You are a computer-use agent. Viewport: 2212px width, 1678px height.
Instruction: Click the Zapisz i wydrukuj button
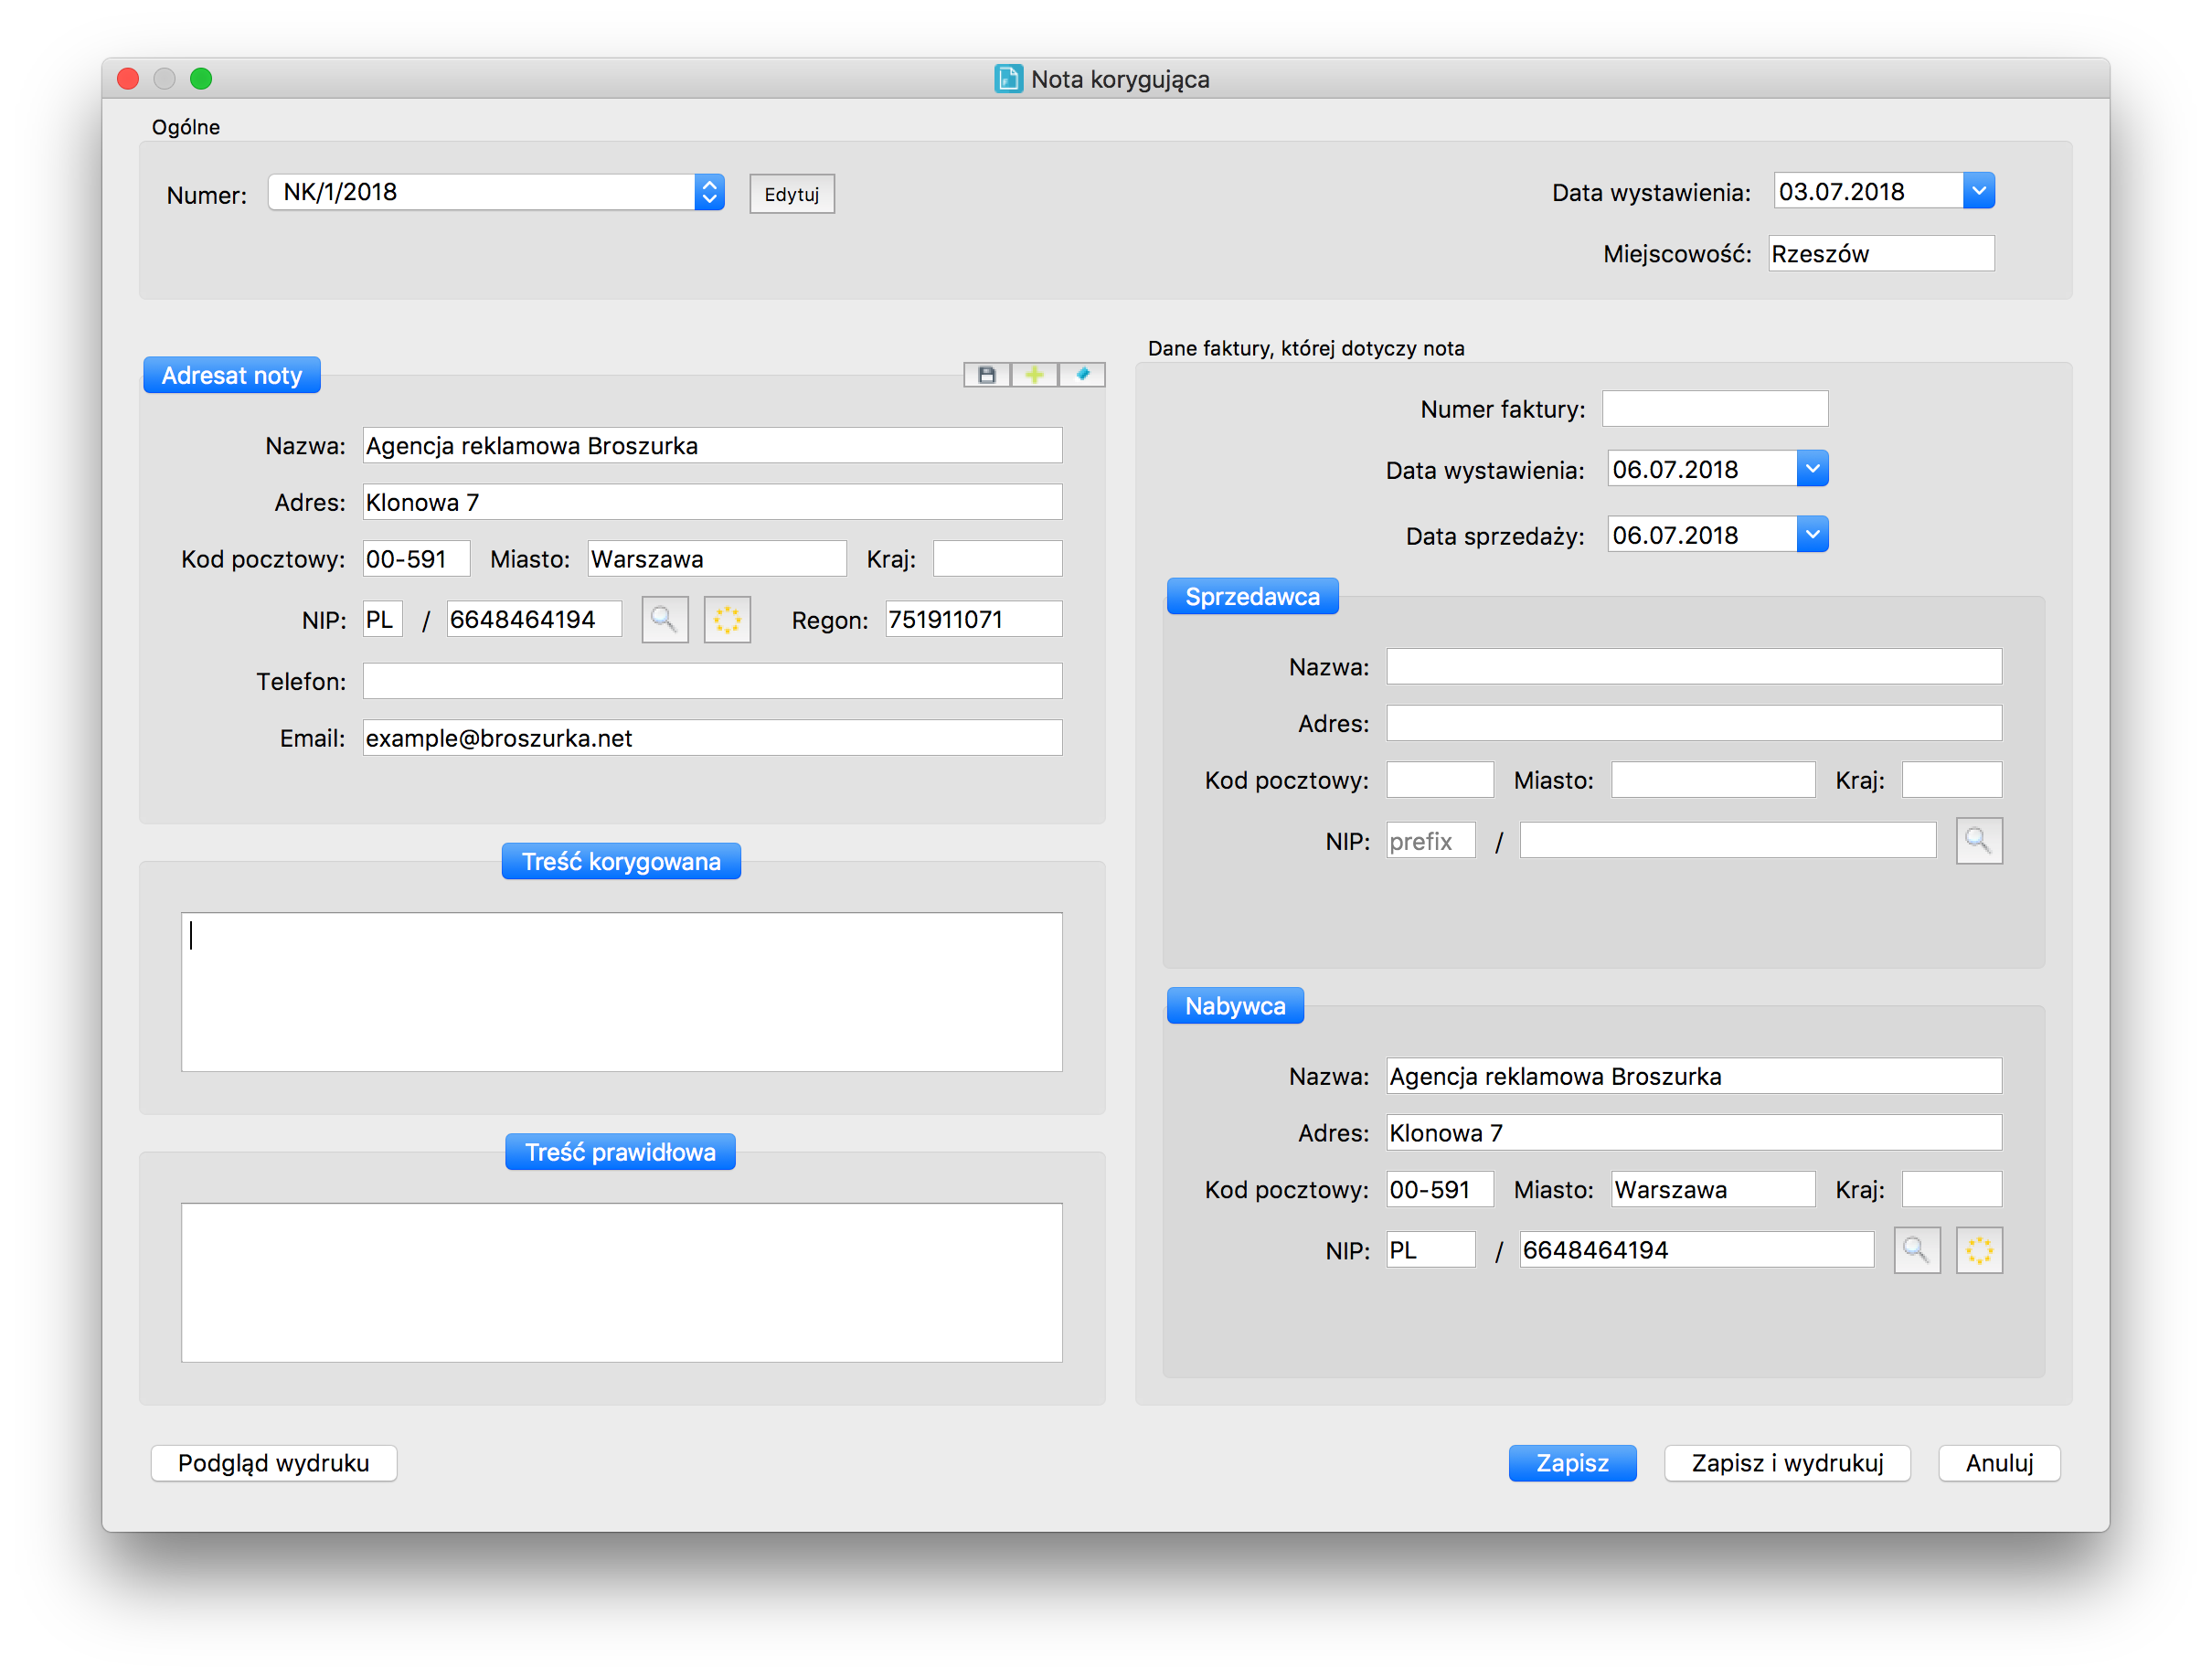tap(1787, 1463)
